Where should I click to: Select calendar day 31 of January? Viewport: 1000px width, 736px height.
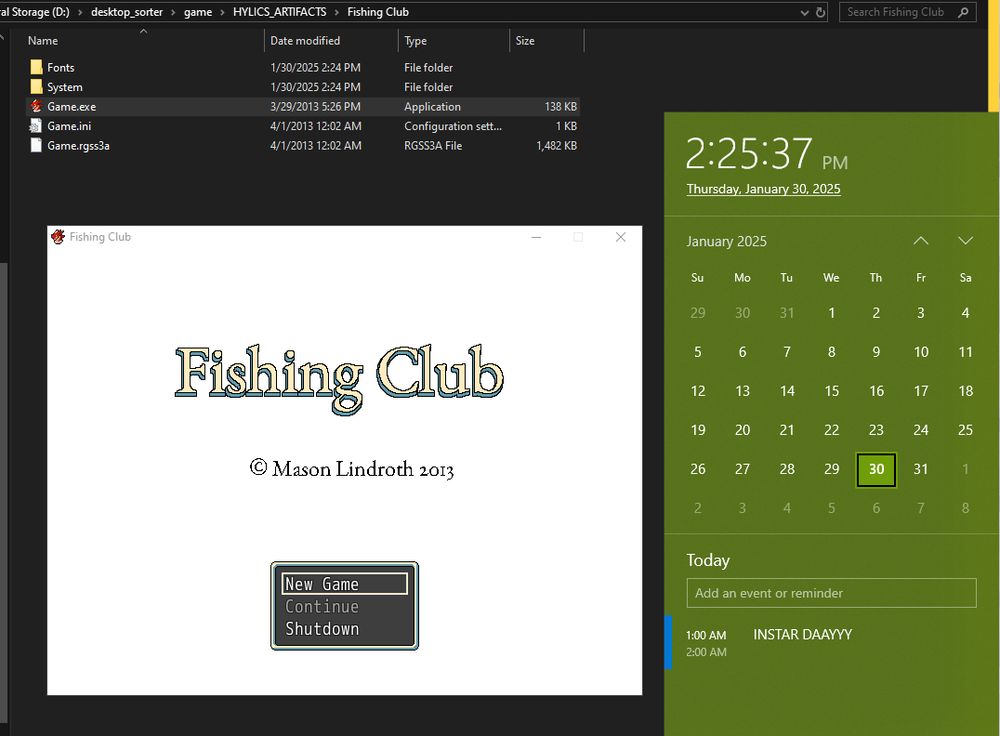[x=921, y=469]
